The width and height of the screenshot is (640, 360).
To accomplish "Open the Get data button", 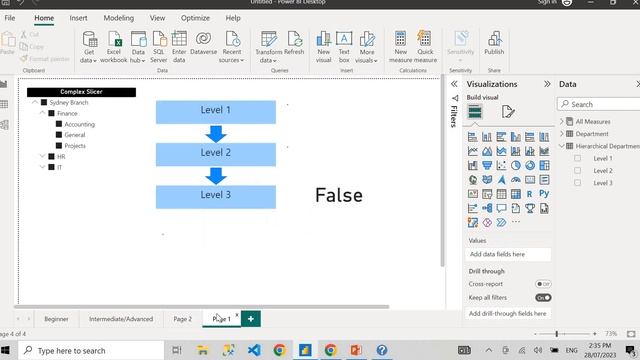I will point(89,47).
